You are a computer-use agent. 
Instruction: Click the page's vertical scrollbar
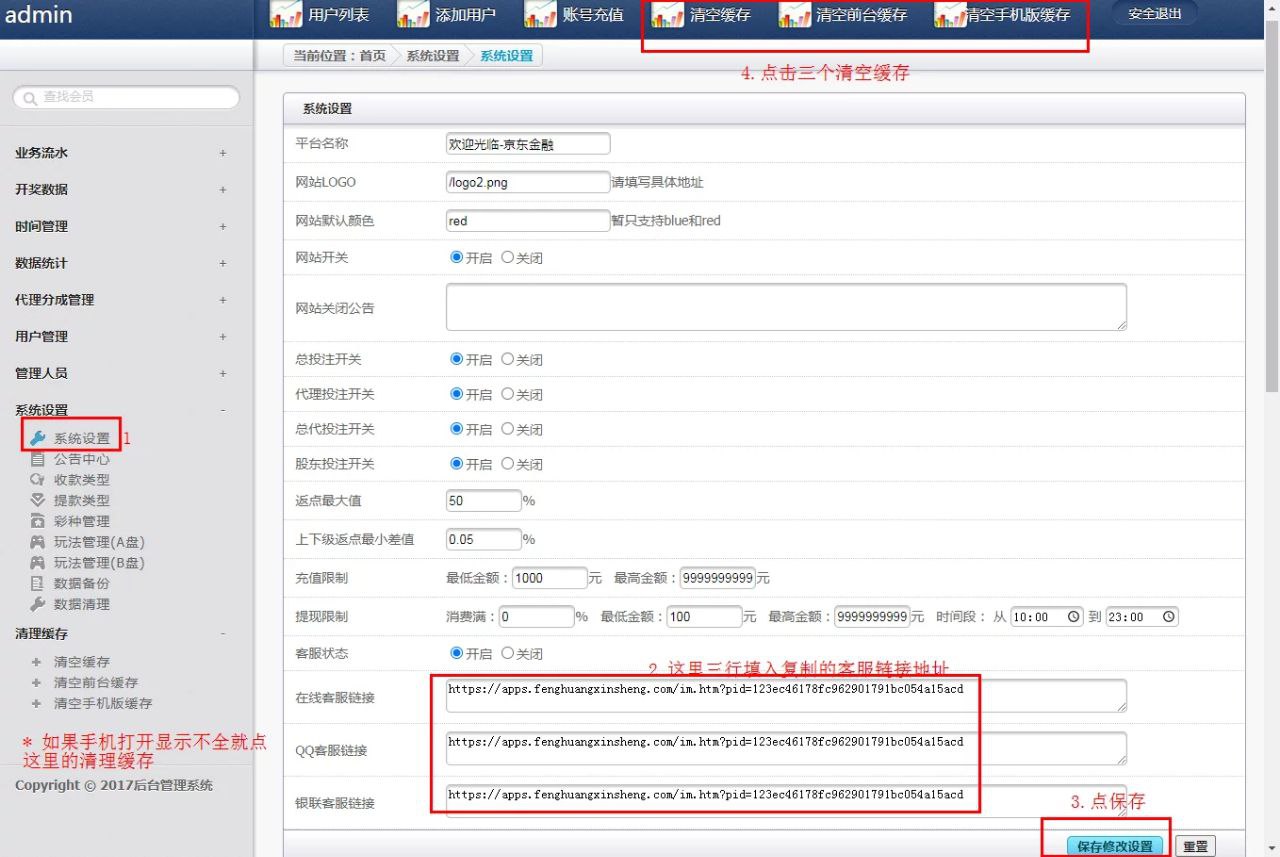[1272, 200]
